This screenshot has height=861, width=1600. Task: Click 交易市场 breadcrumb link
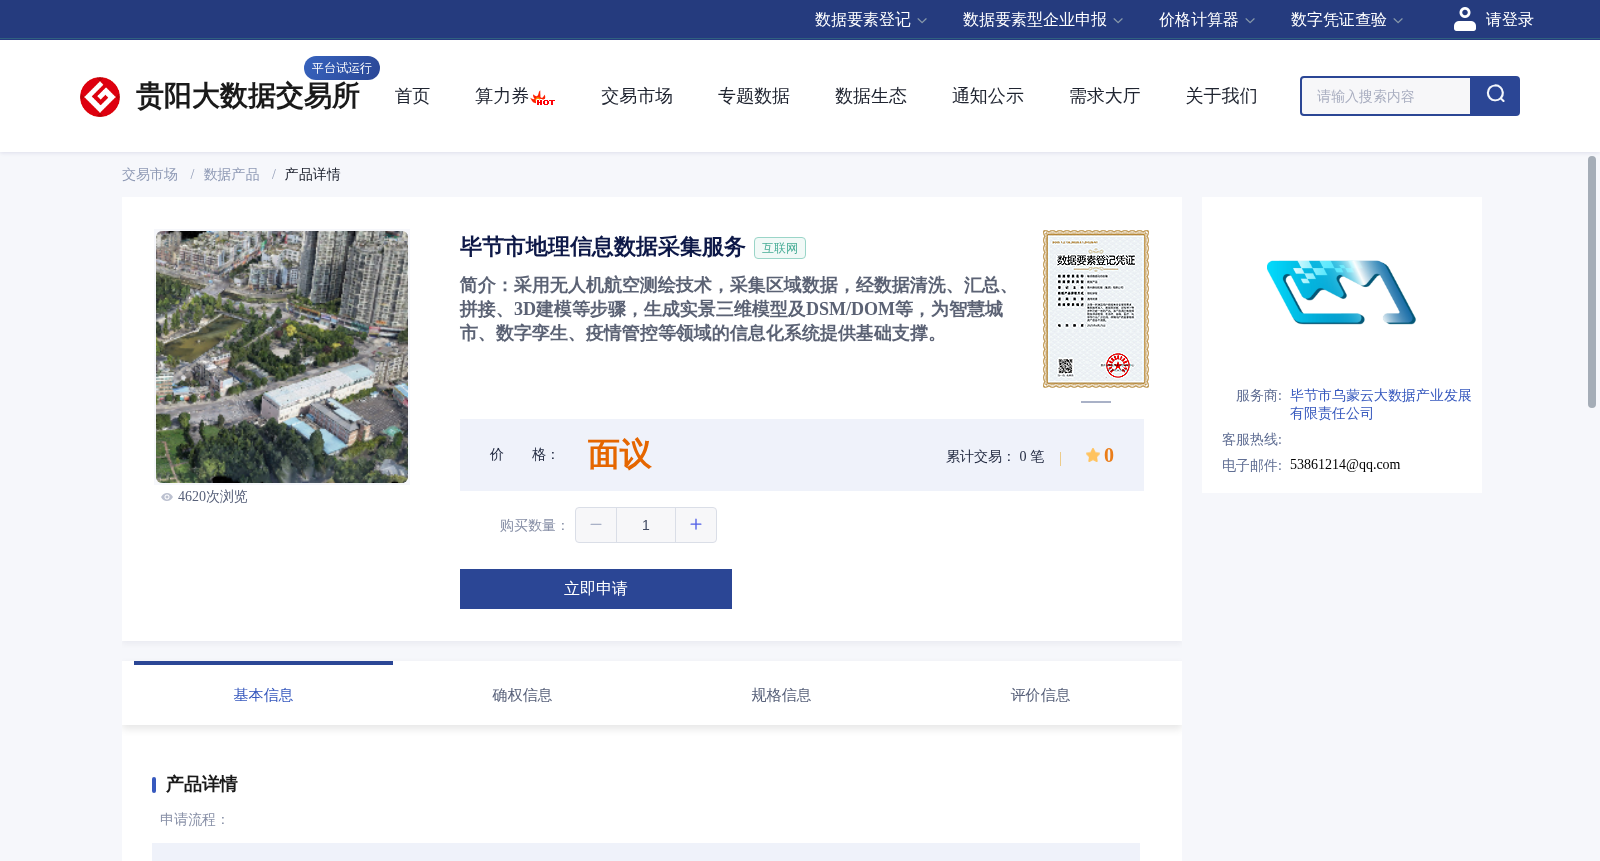coord(150,175)
